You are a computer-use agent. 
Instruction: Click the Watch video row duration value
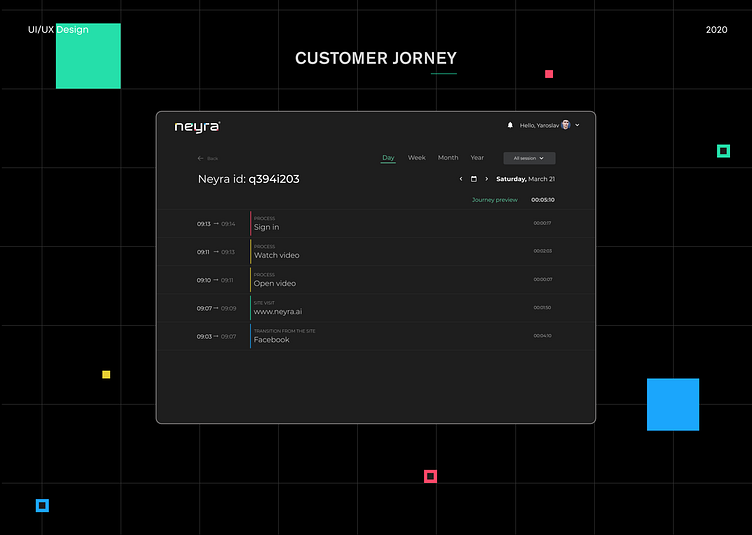[x=542, y=251]
